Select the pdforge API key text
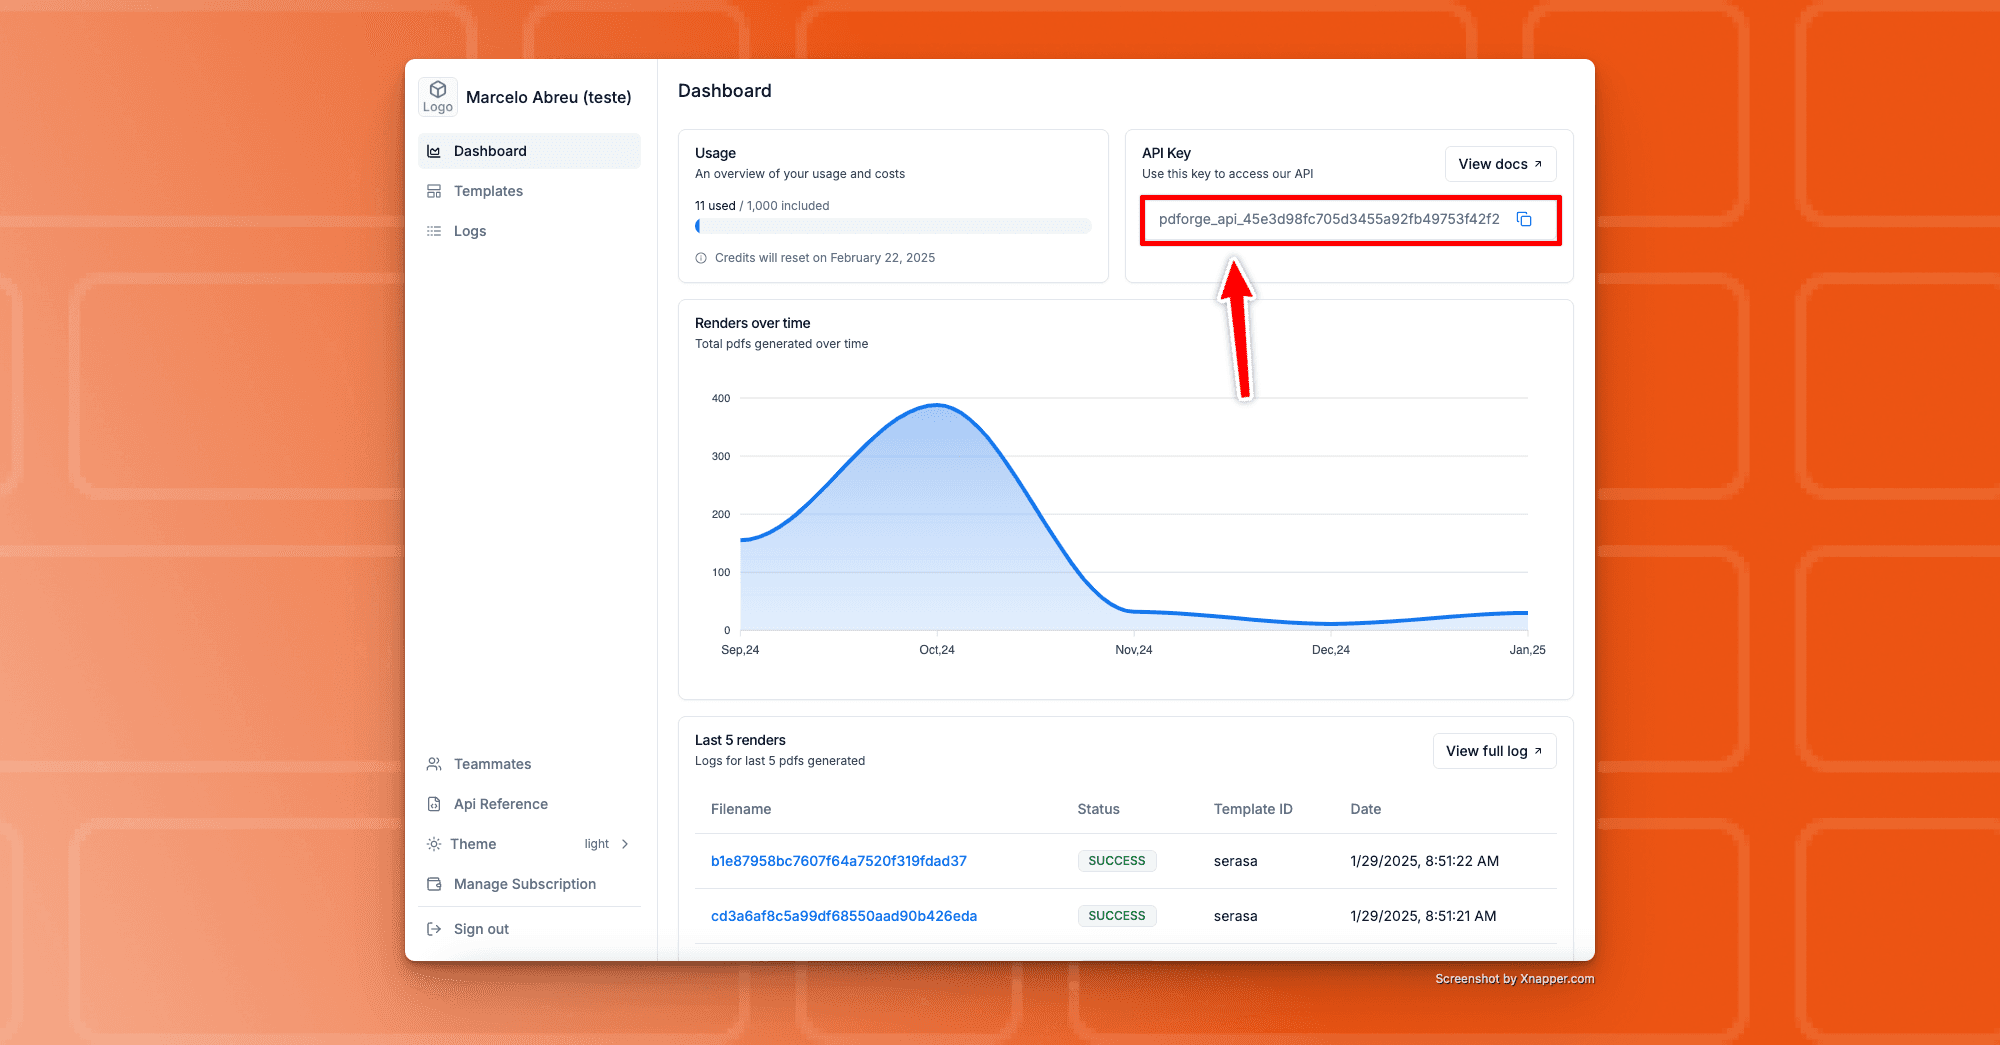 tap(1329, 218)
